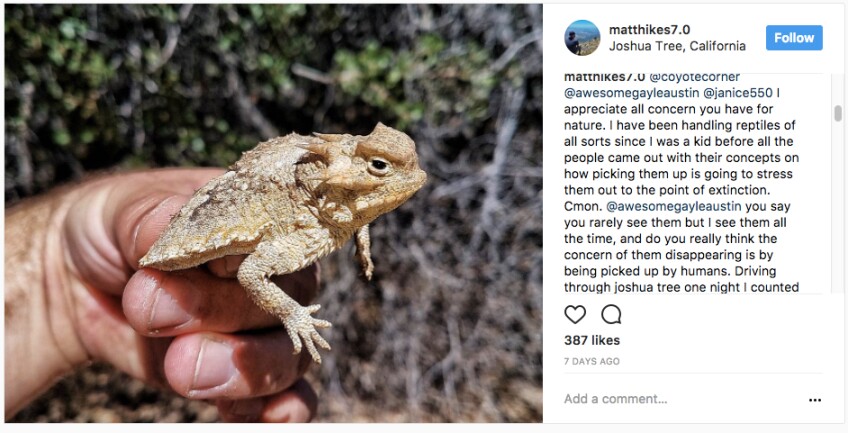This screenshot has width=848, height=433.
Task: Open the @coyotecorner mention
Action: point(695,77)
